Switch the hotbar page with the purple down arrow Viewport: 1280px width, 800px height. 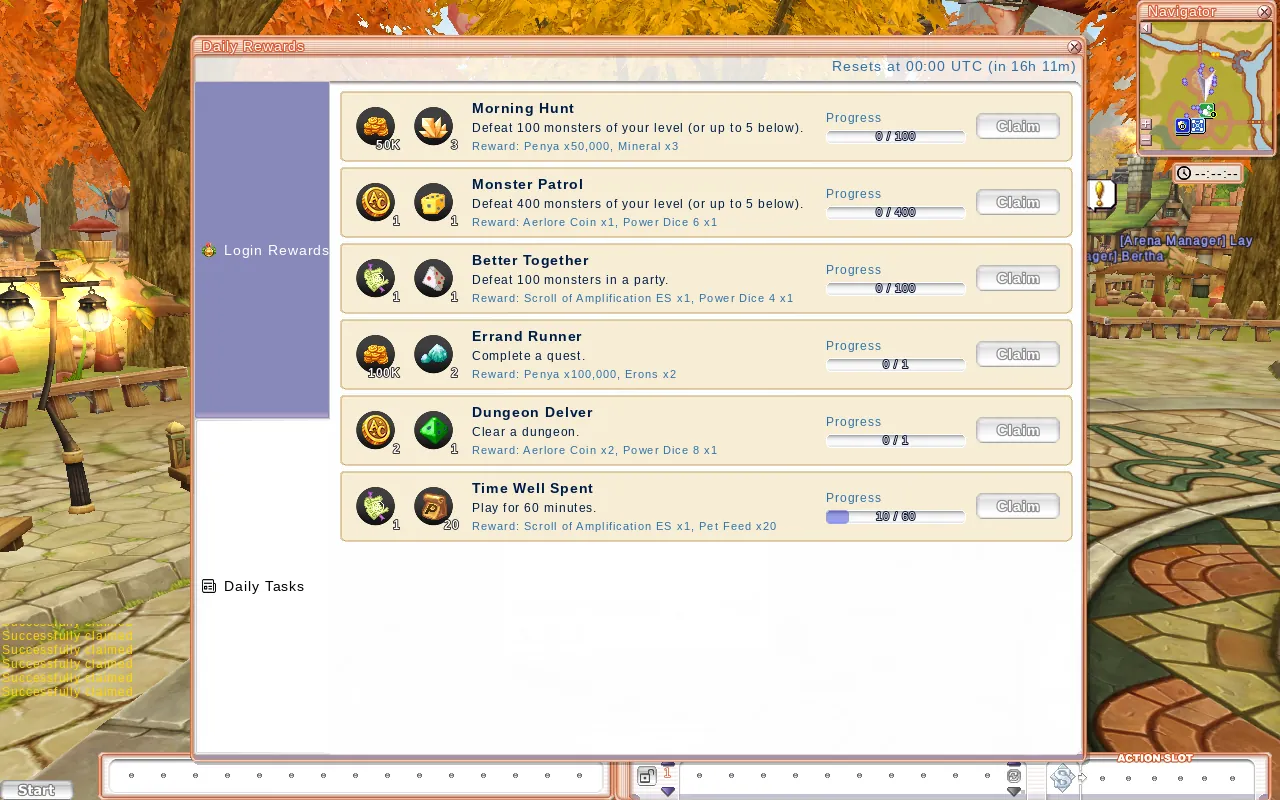tap(668, 792)
